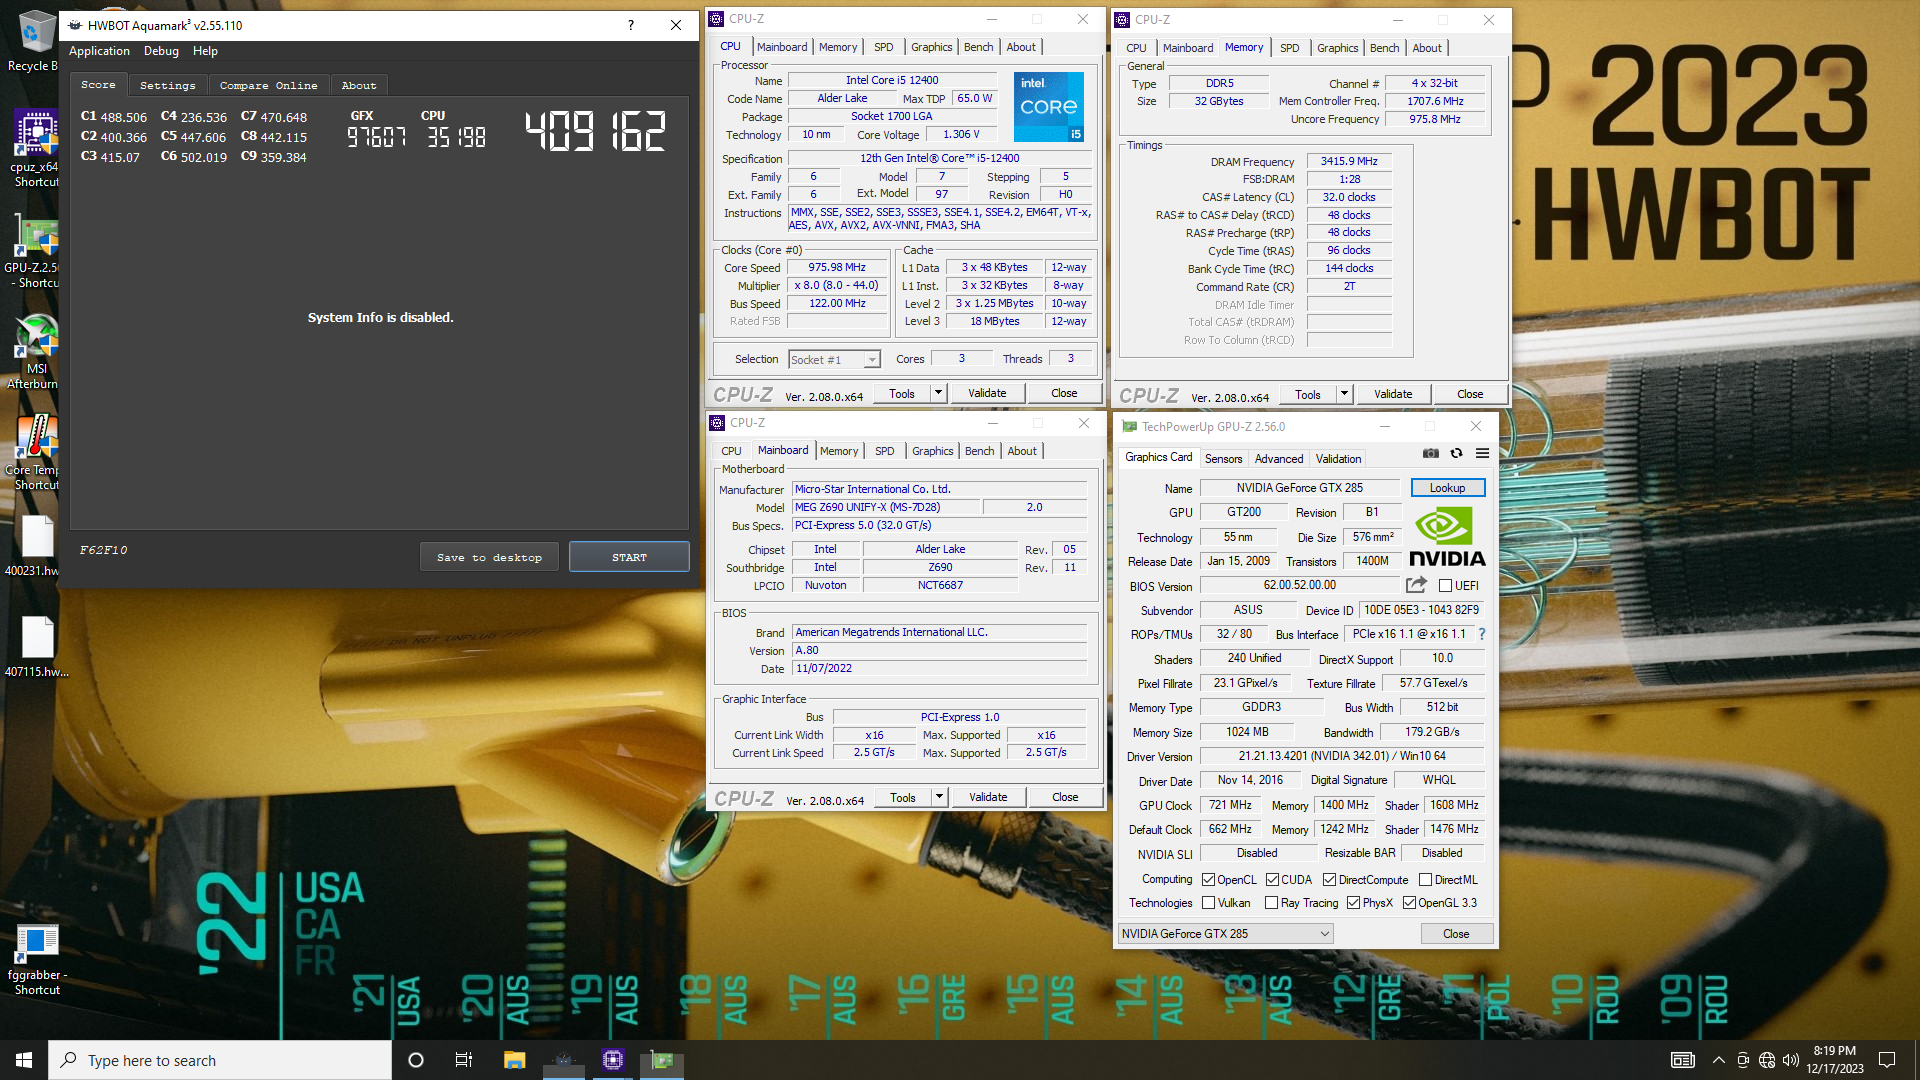1920x1080 pixels.
Task: Click the Tools button in CPU-Z Memory window
Action: click(x=1307, y=394)
